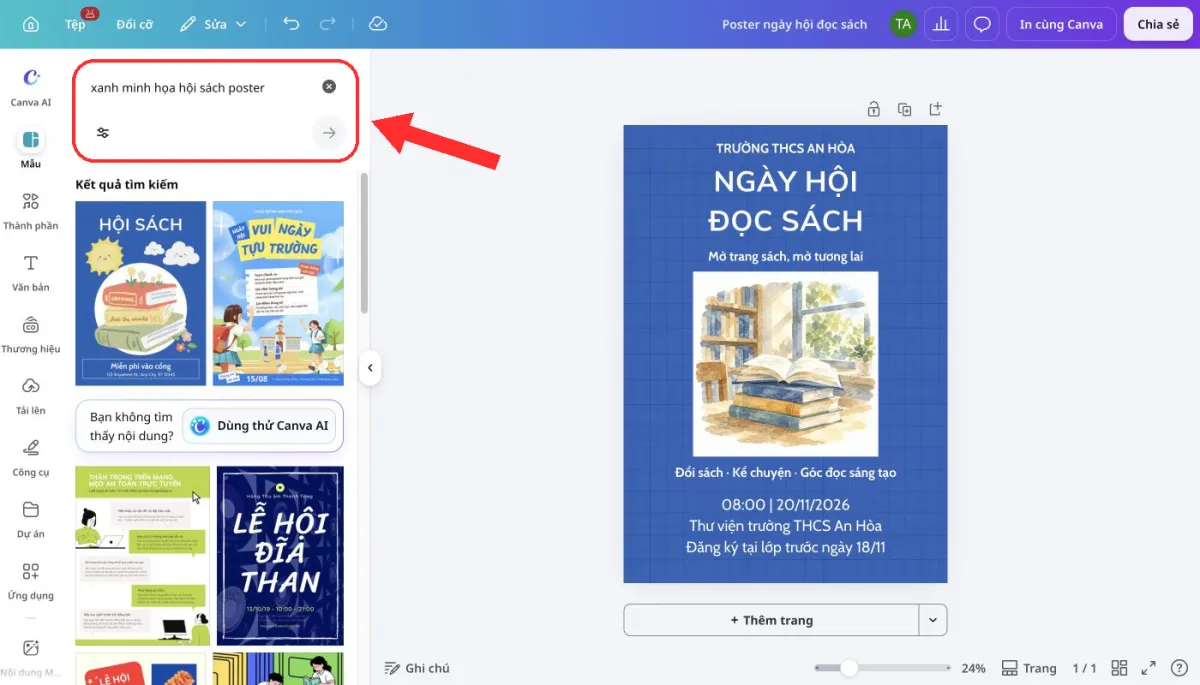This screenshot has width=1200, height=685.
Task: Select the Hội Sách template thumbnail
Action: point(141,293)
